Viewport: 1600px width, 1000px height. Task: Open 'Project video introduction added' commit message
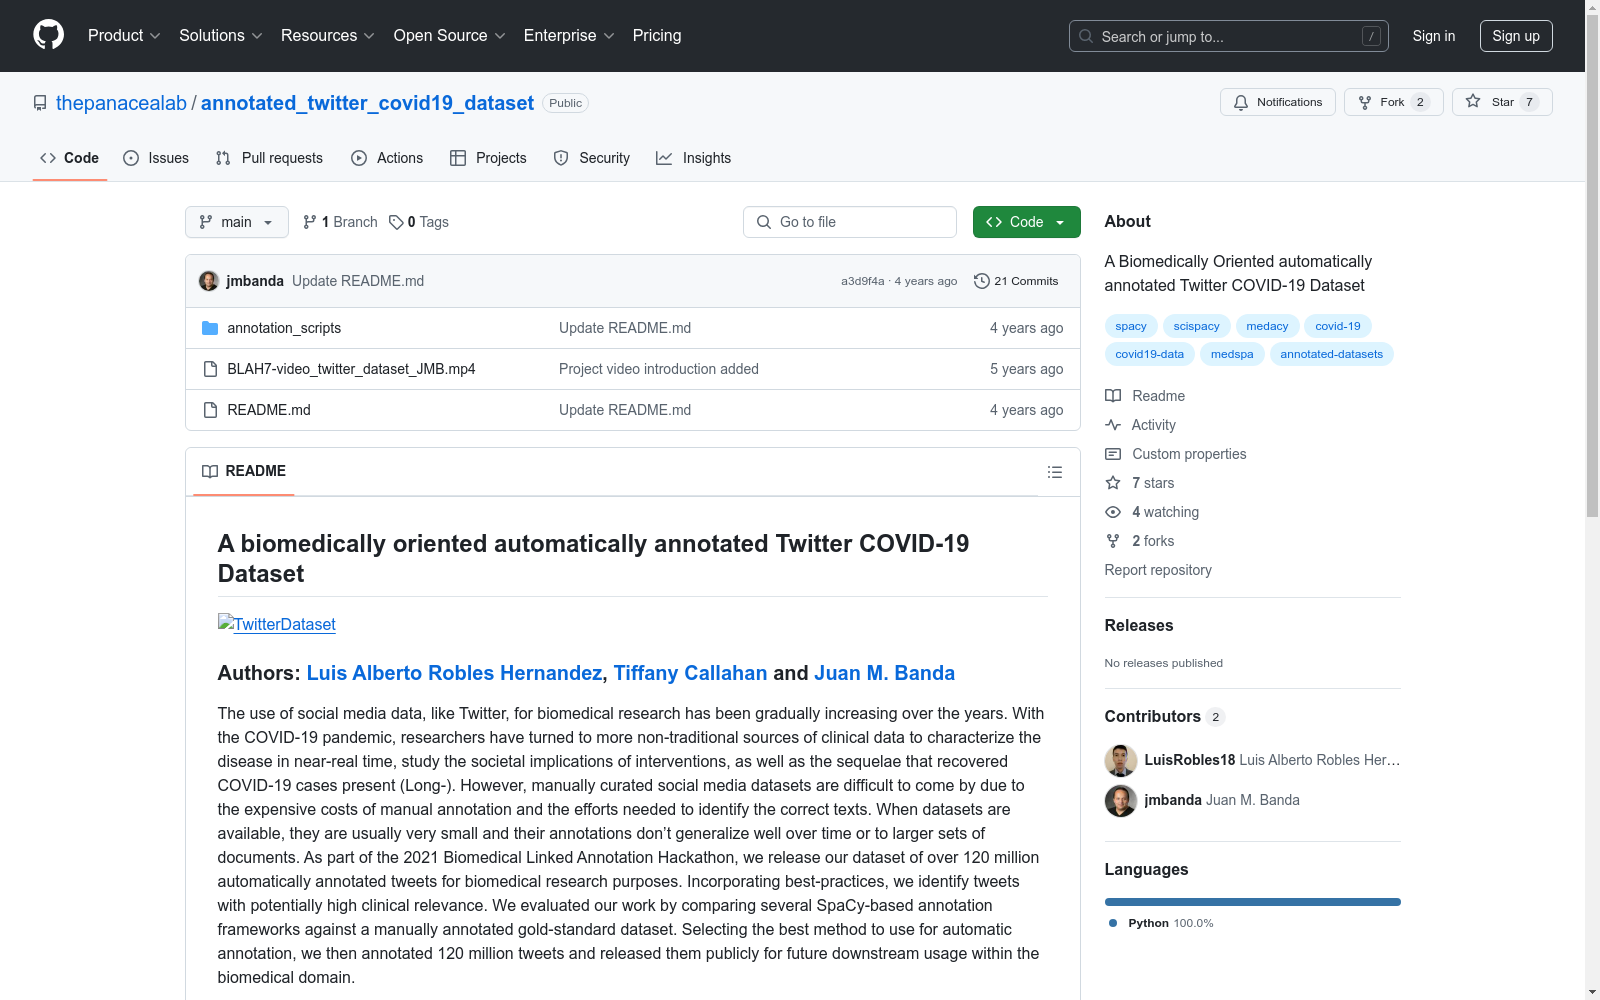coord(659,369)
